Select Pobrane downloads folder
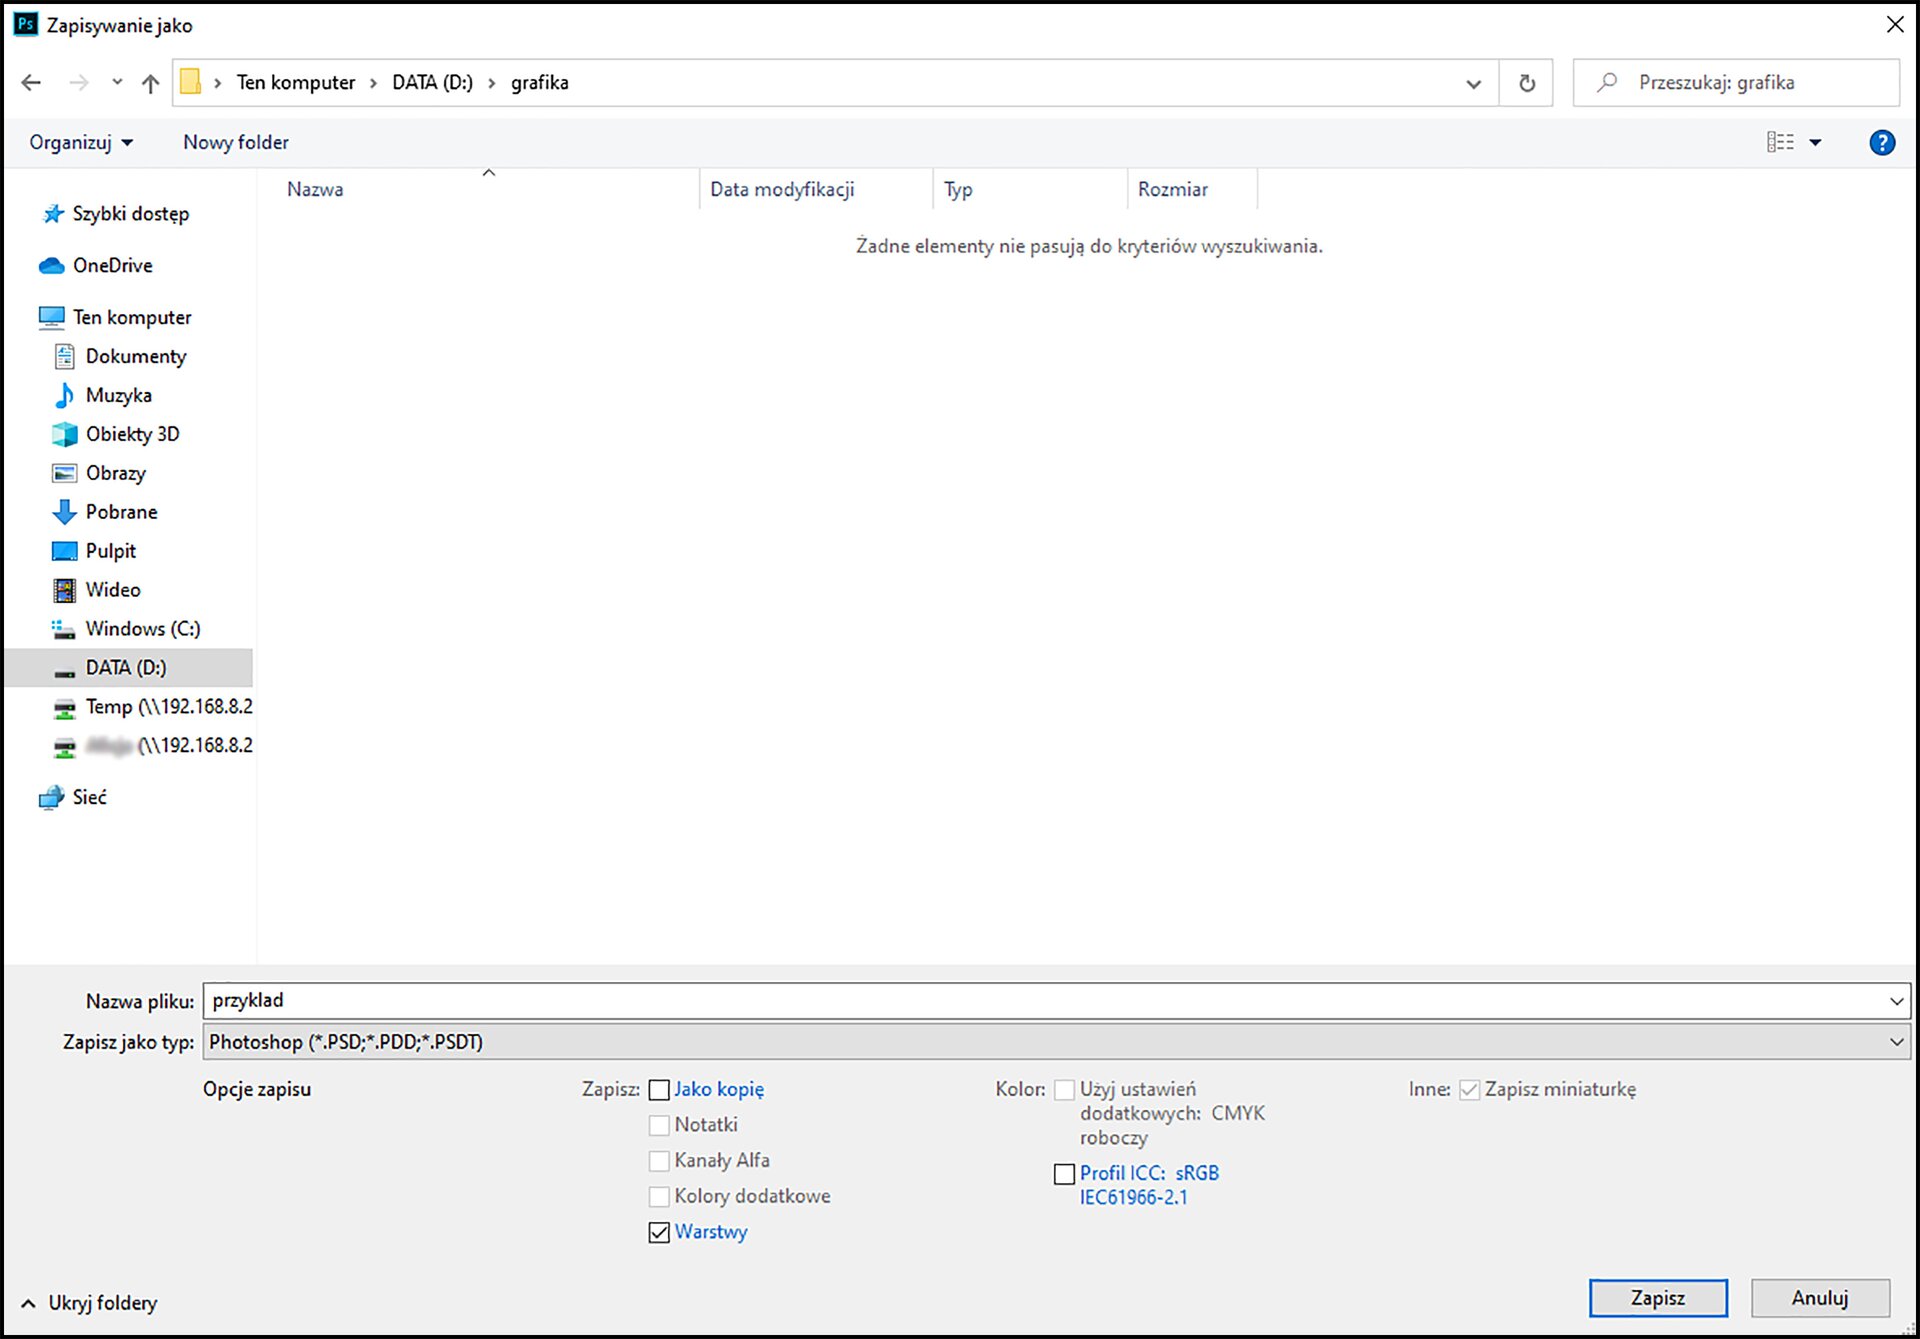Image resolution: width=1920 pixels, height=1339 pixels. (x=121, y=512)
